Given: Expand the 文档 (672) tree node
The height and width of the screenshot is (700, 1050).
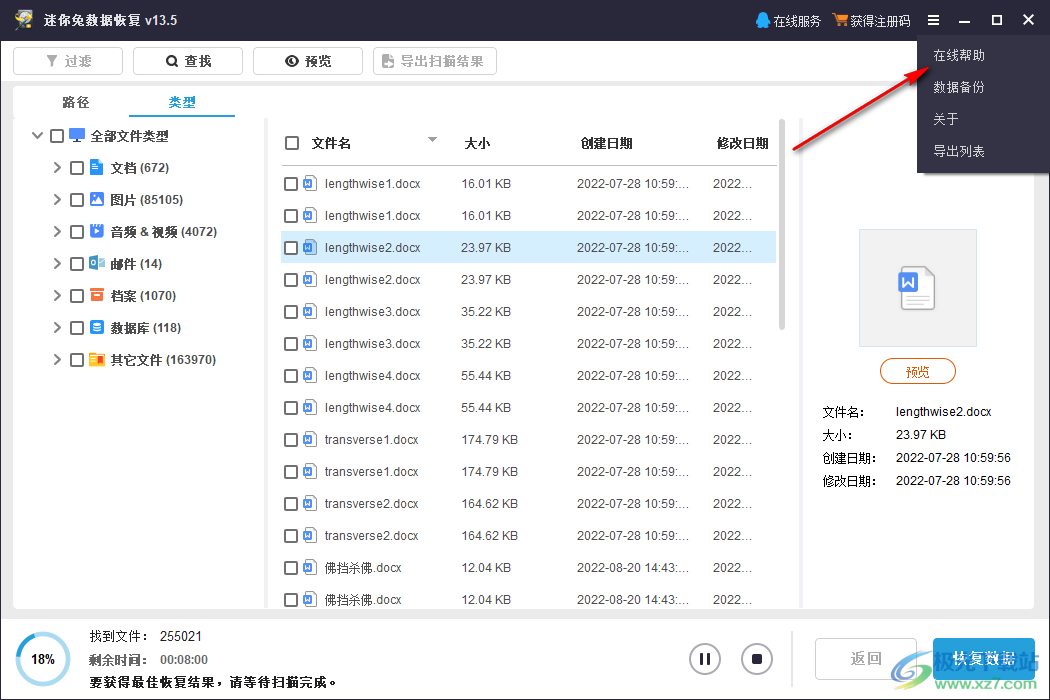Looking at the screenshot, I should pyautogui.click(x=57, y=167).
